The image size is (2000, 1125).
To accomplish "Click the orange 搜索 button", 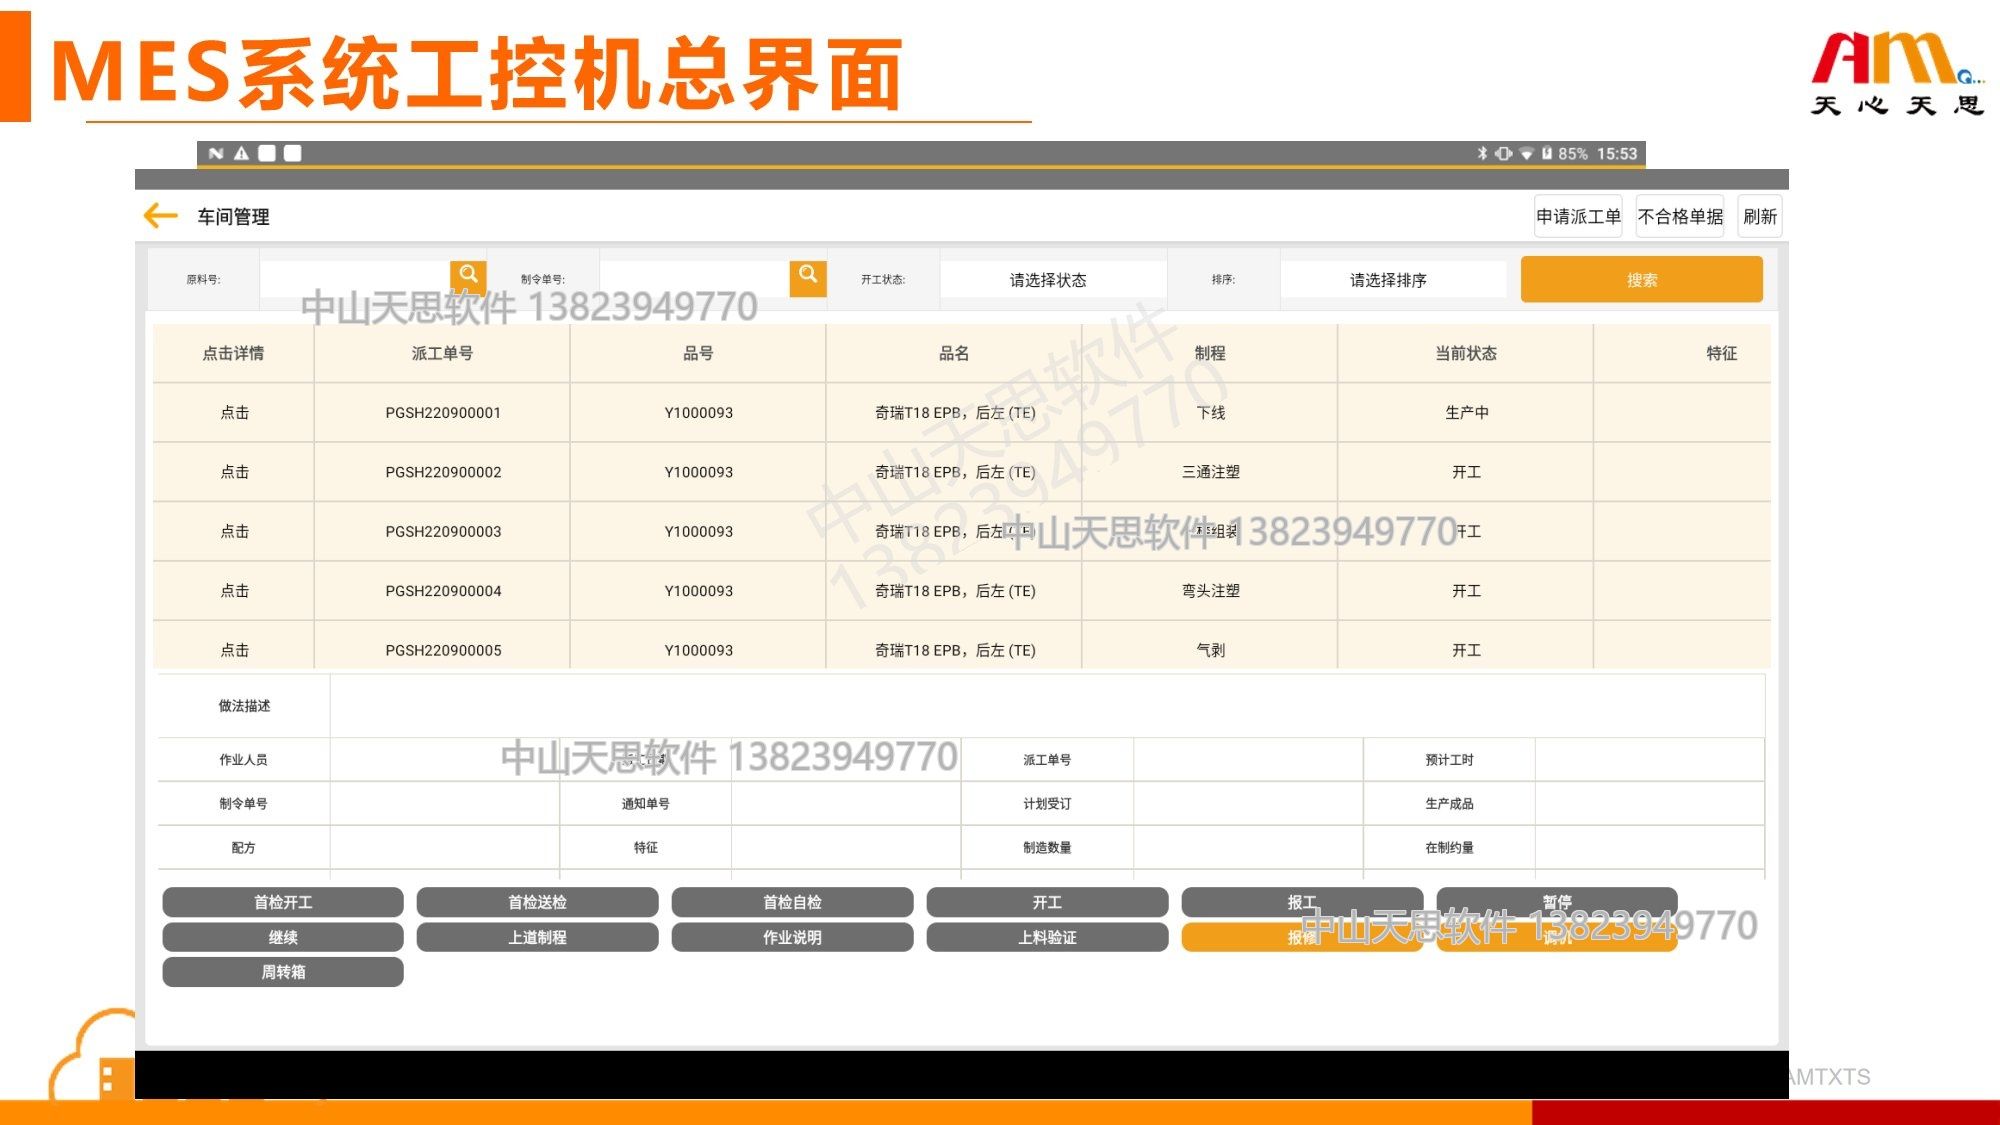I will coord(1641,279).
